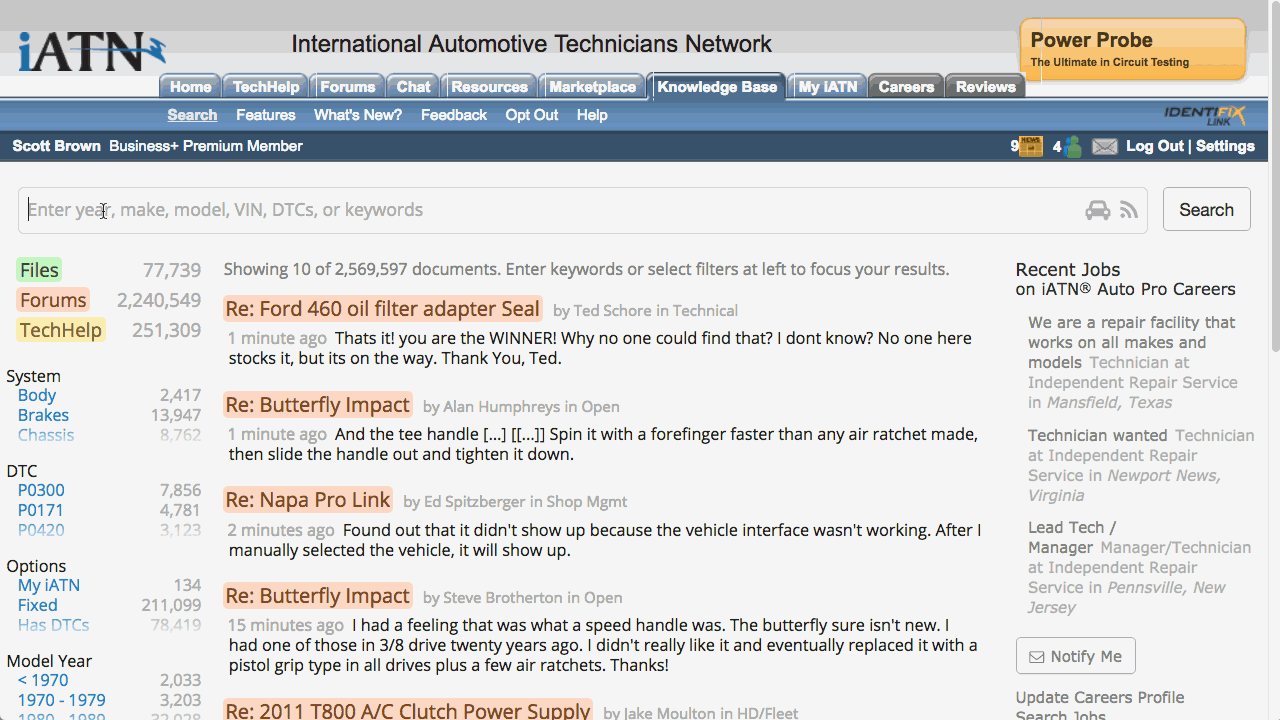The image size is (1280, 720).
Task: Click the RSS feed icon in search box
Action: tap(1129, 210)
